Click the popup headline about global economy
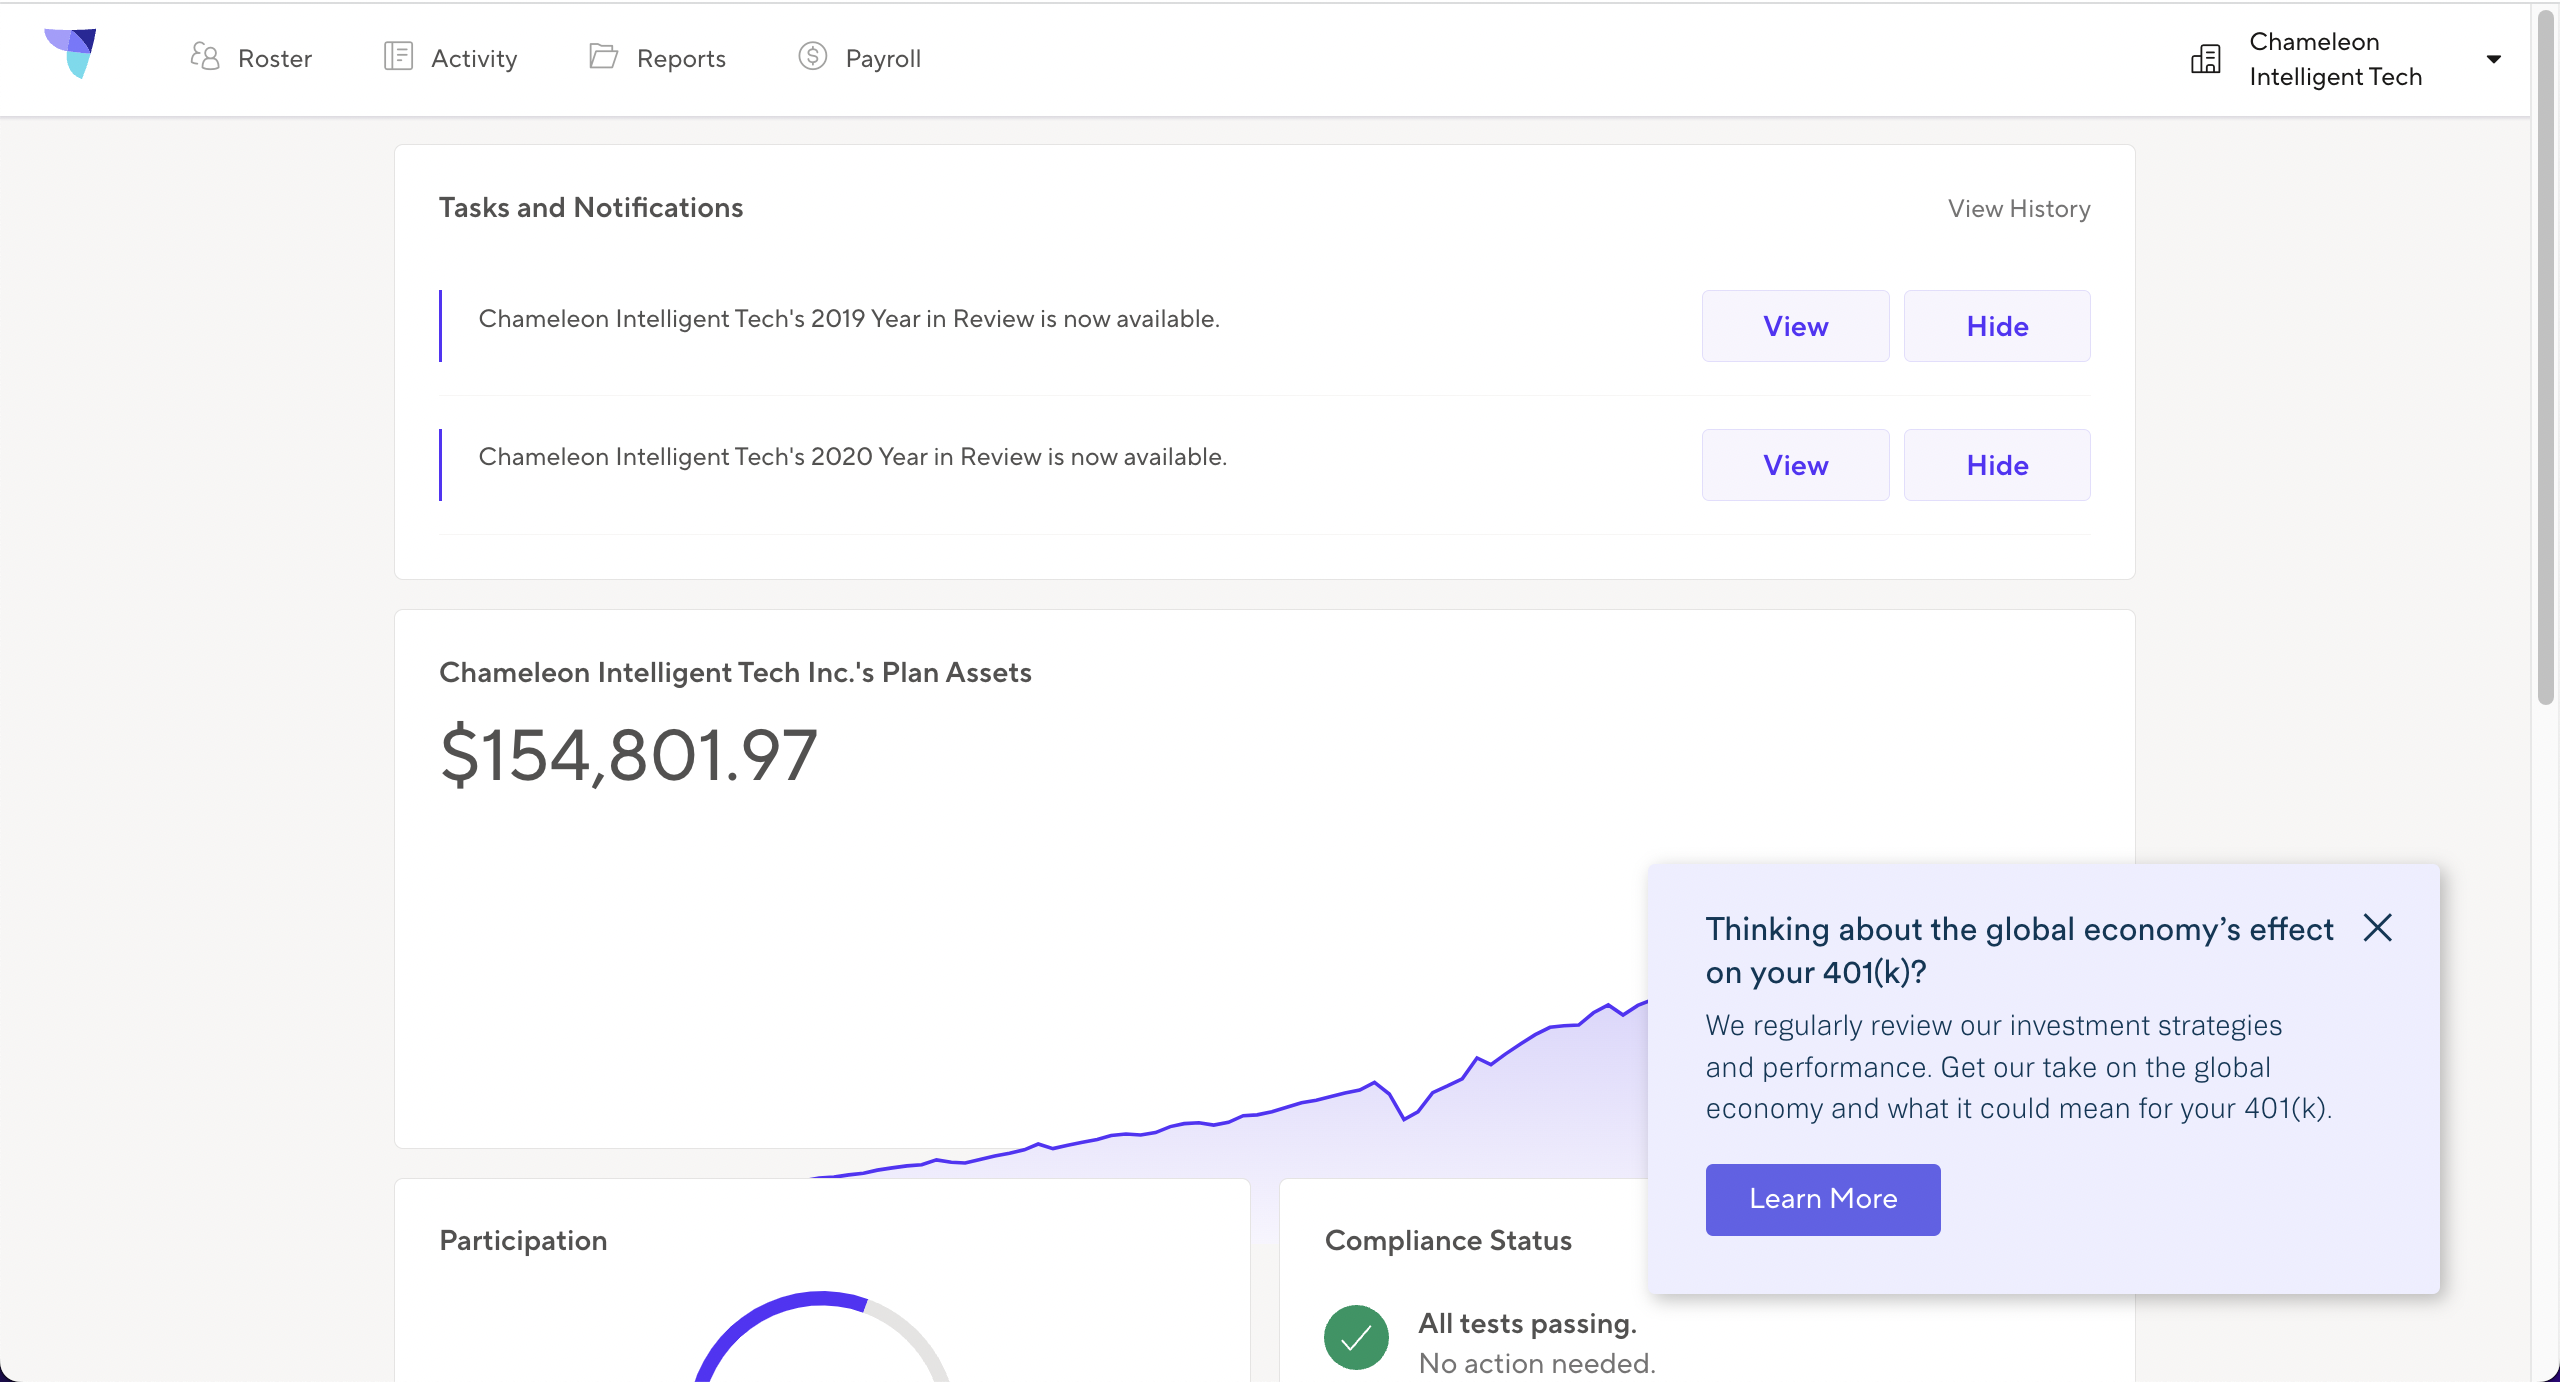The image size is (2560, 1382). (x=2019, y=950)
